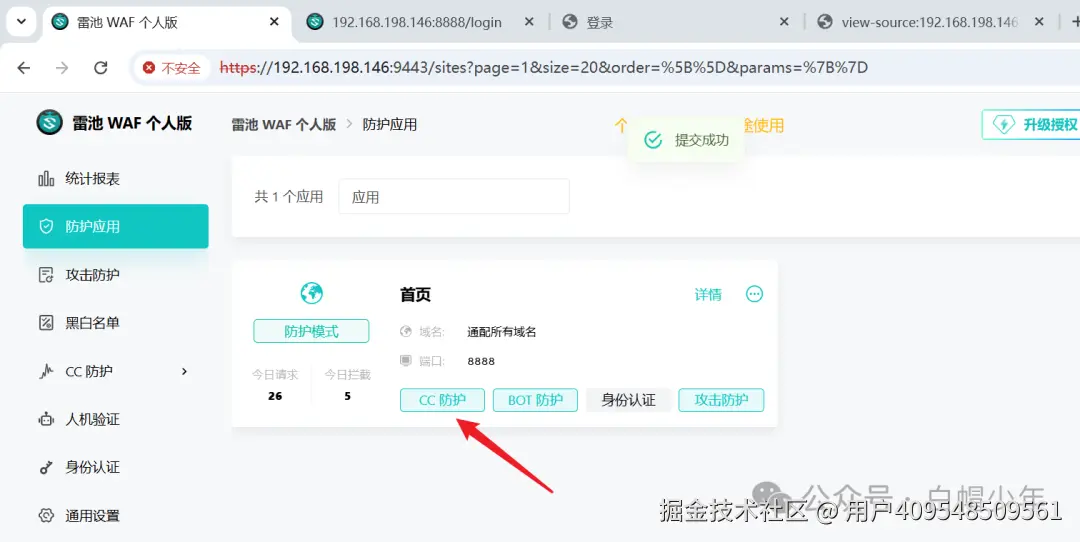Open the CC 防护 sidebar menu
Image resolution: width=1080 pixels, height=542 pixels.
(116, 371)
